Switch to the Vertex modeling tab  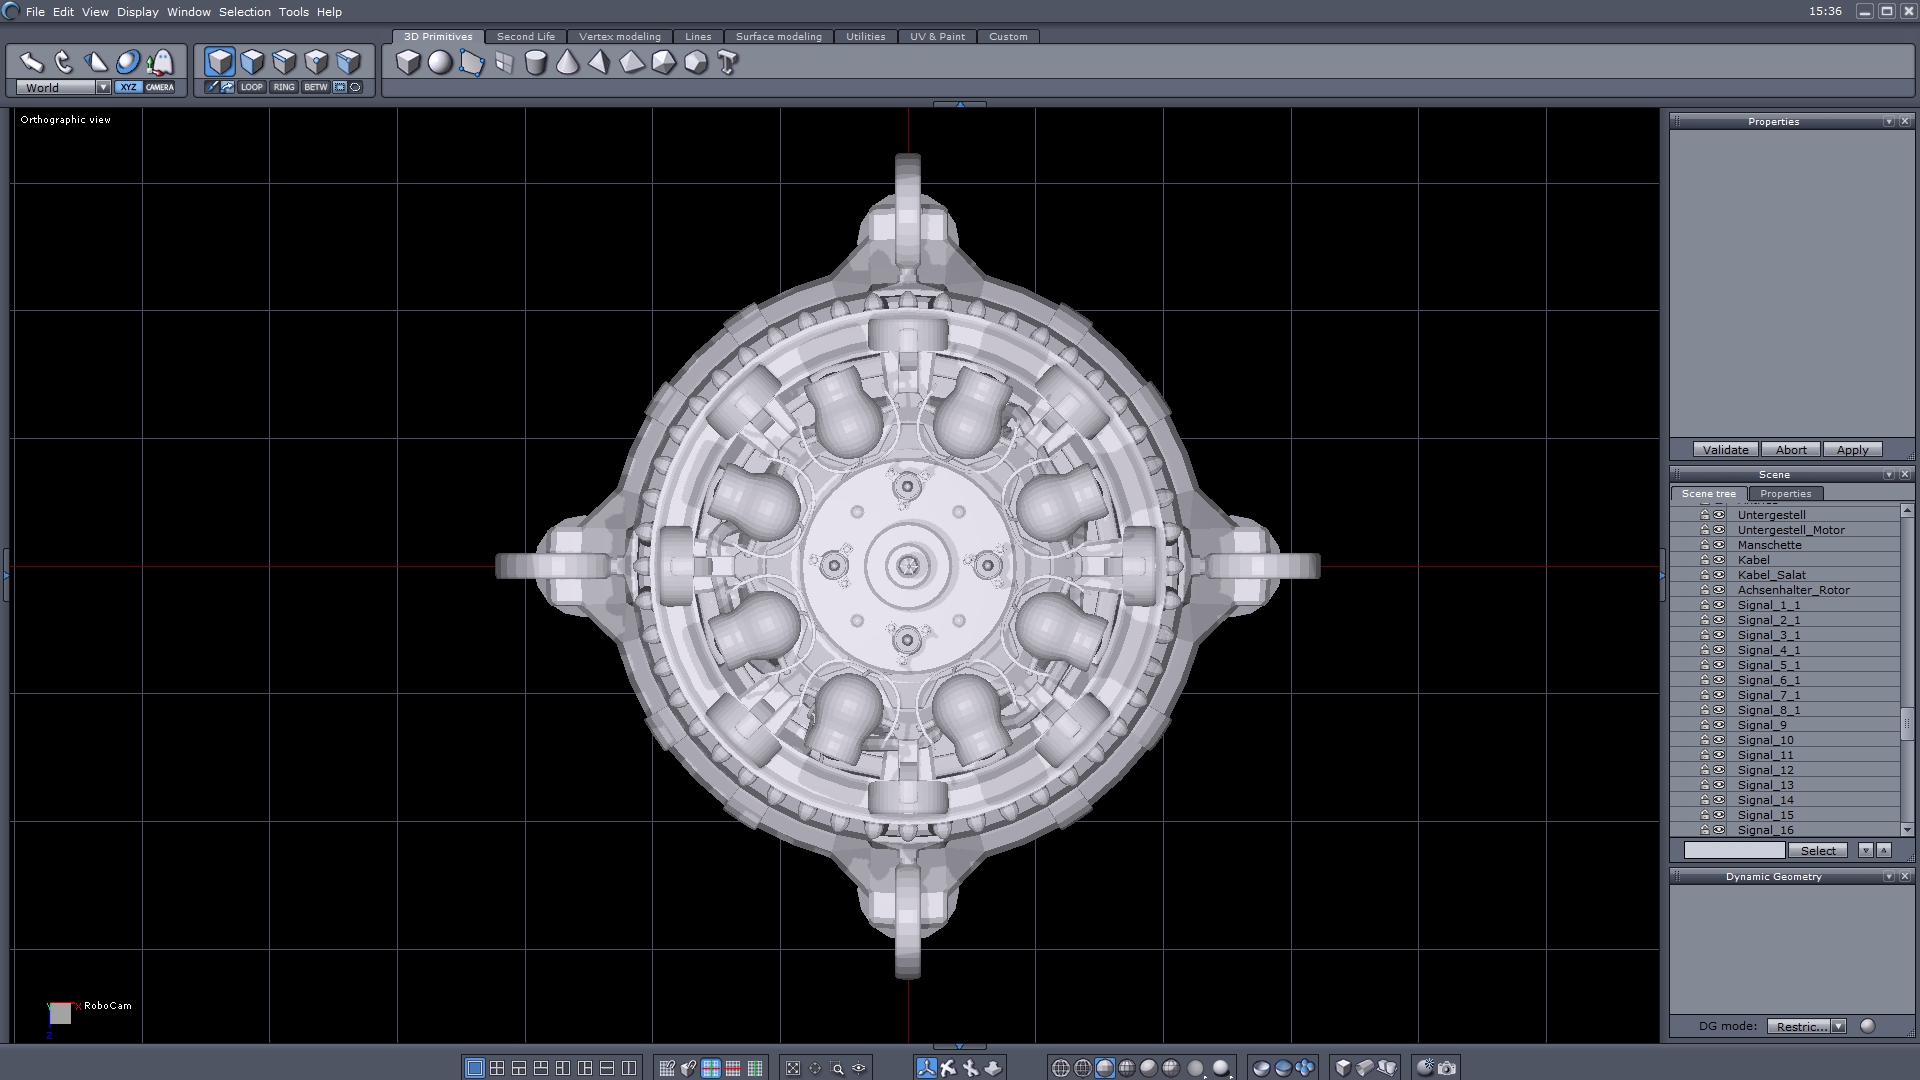(619, 36)
